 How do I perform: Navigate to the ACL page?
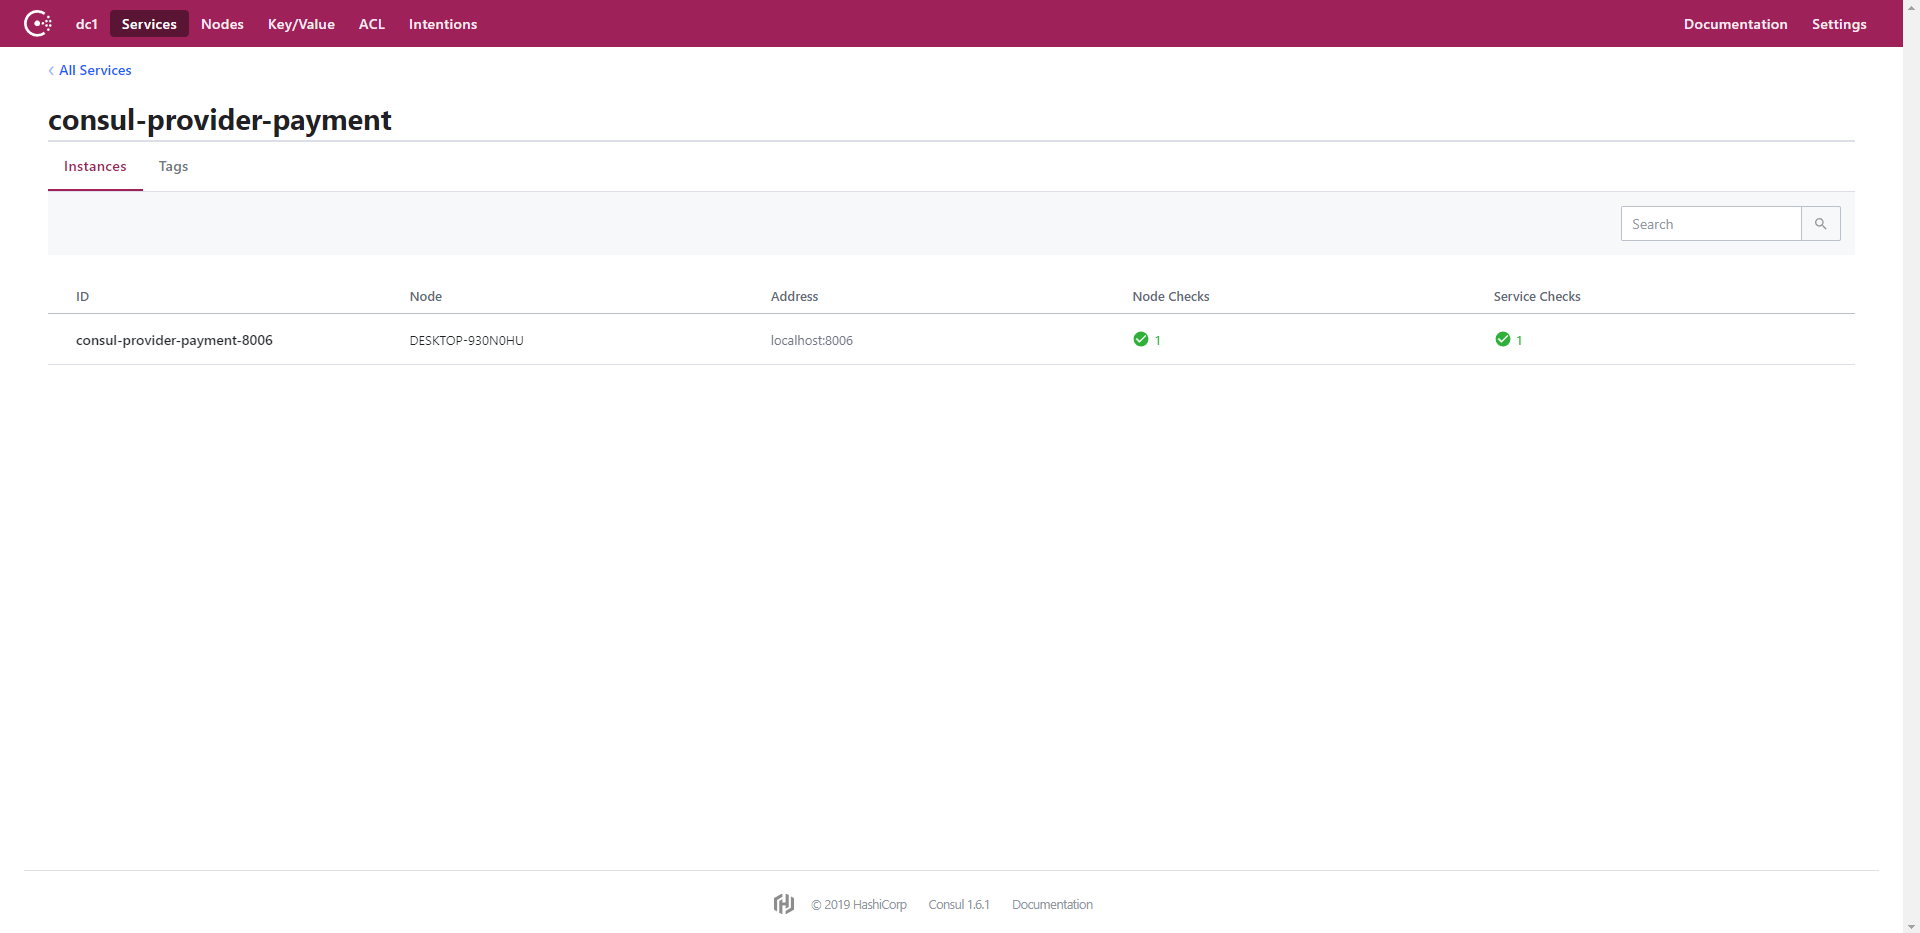pos(372,24)
